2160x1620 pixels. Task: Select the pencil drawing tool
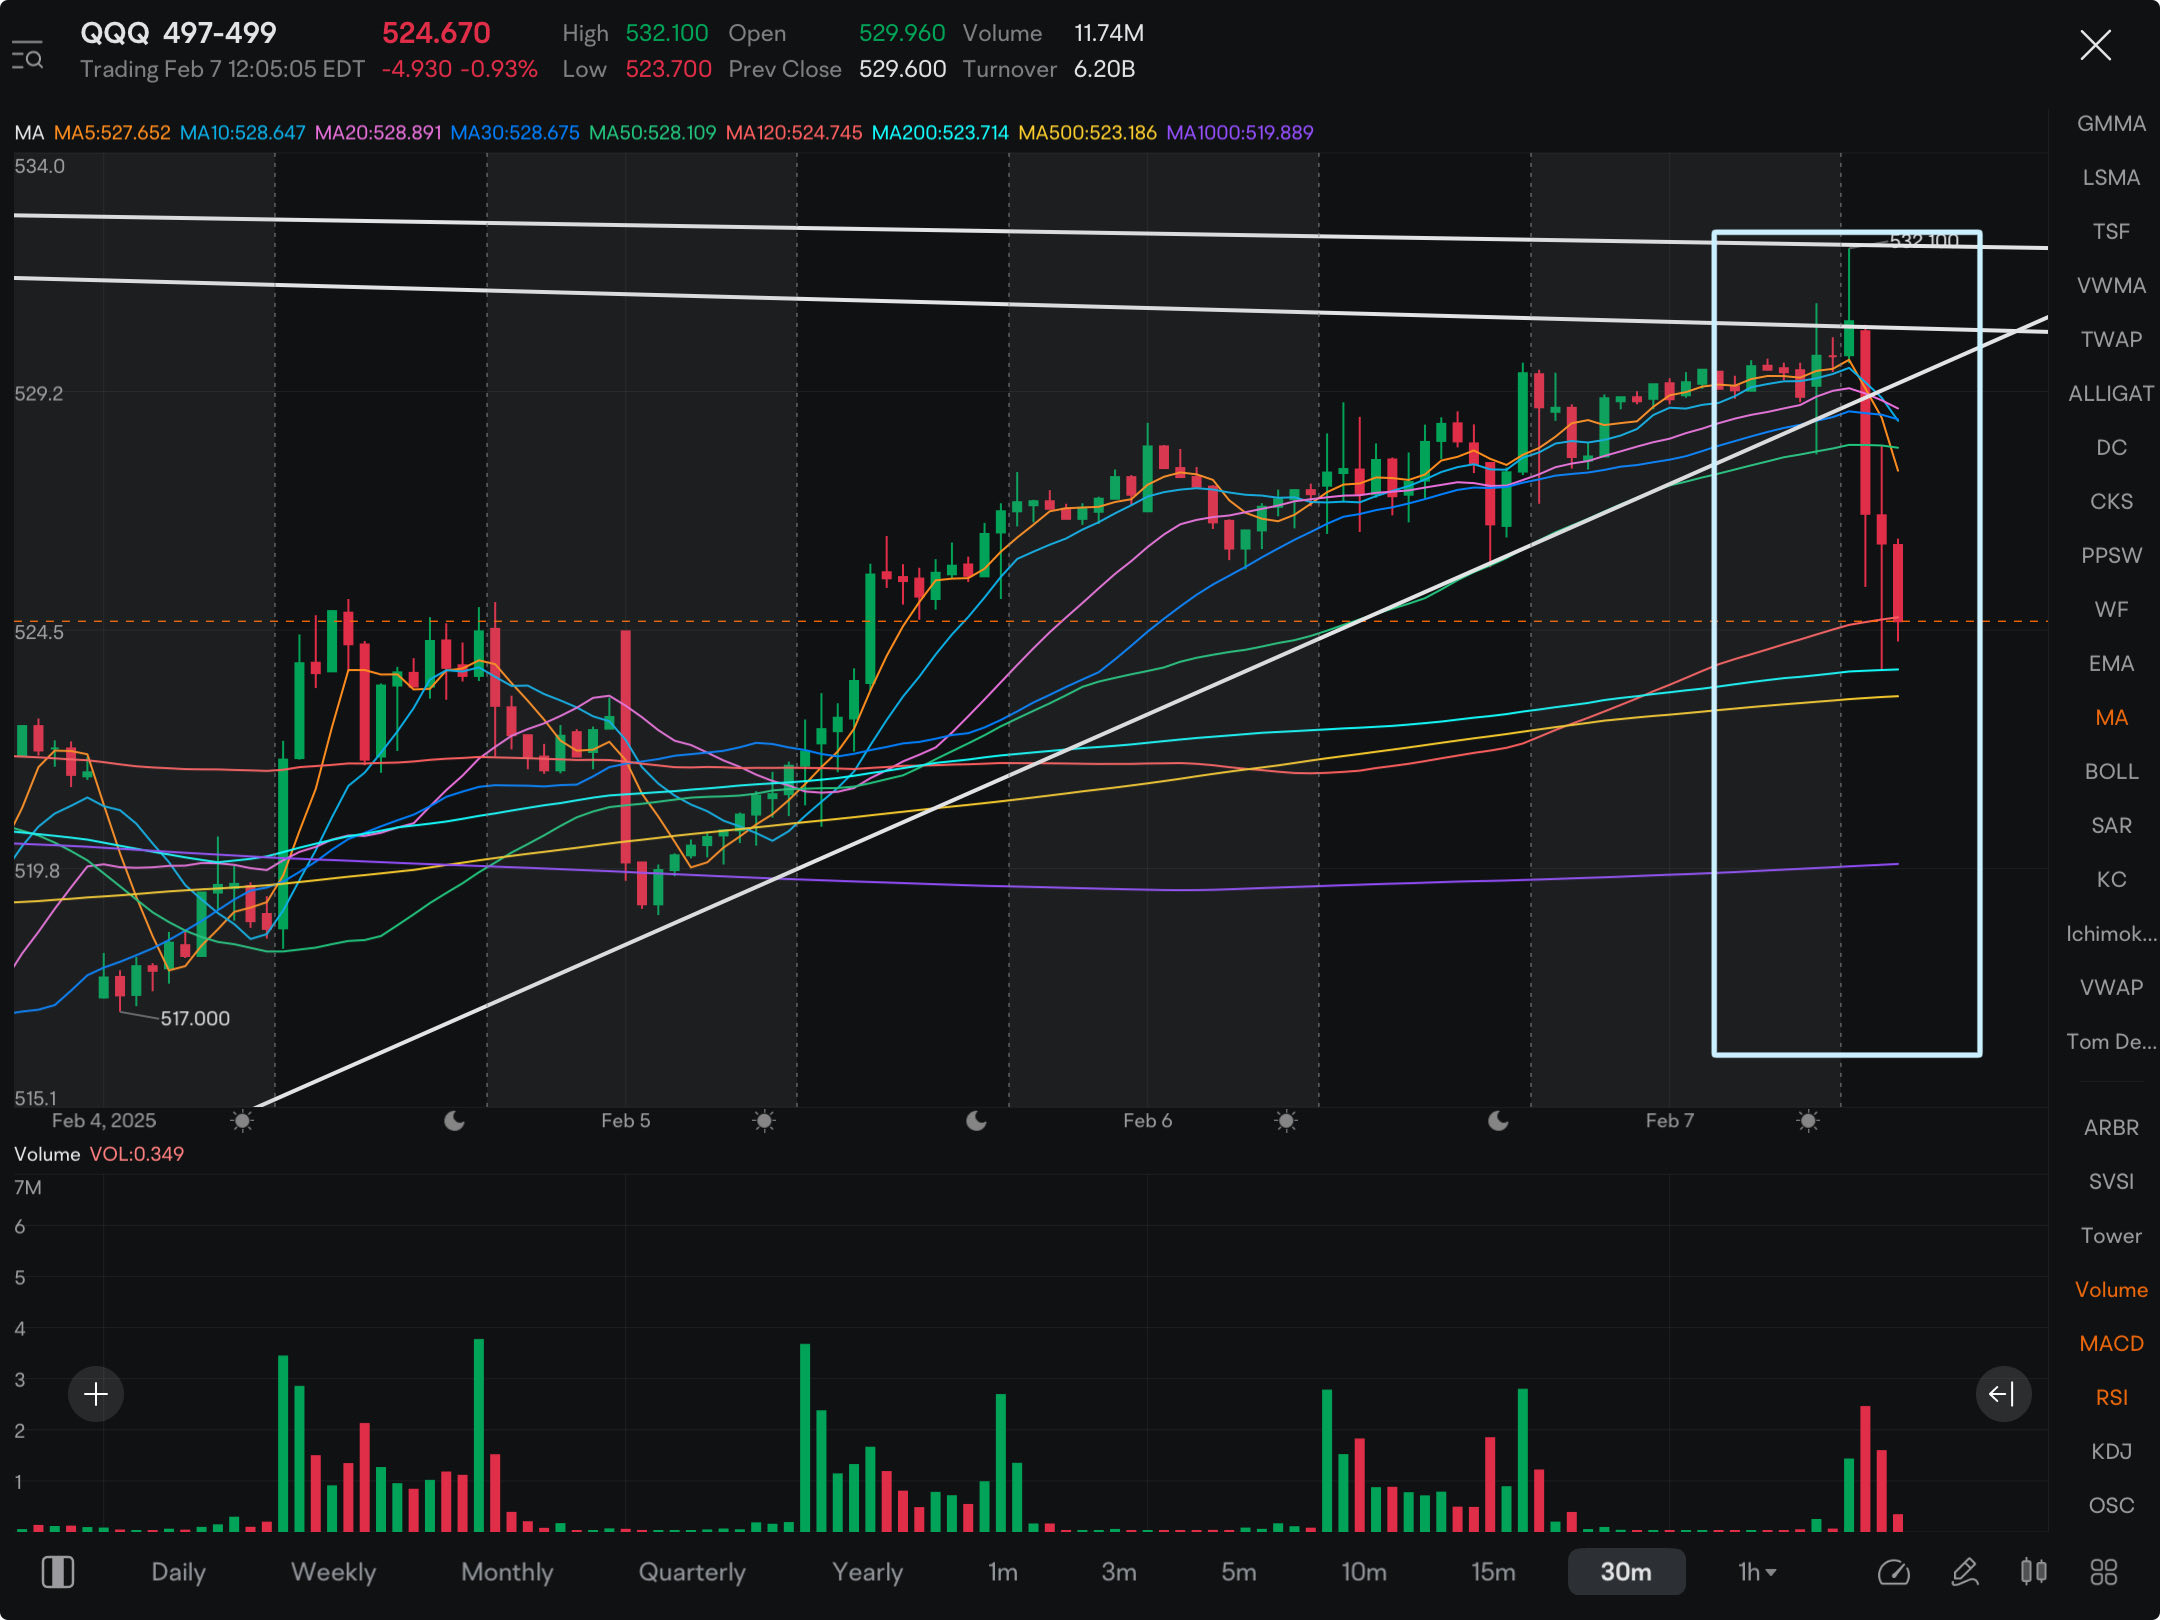pos(1964,1572)
